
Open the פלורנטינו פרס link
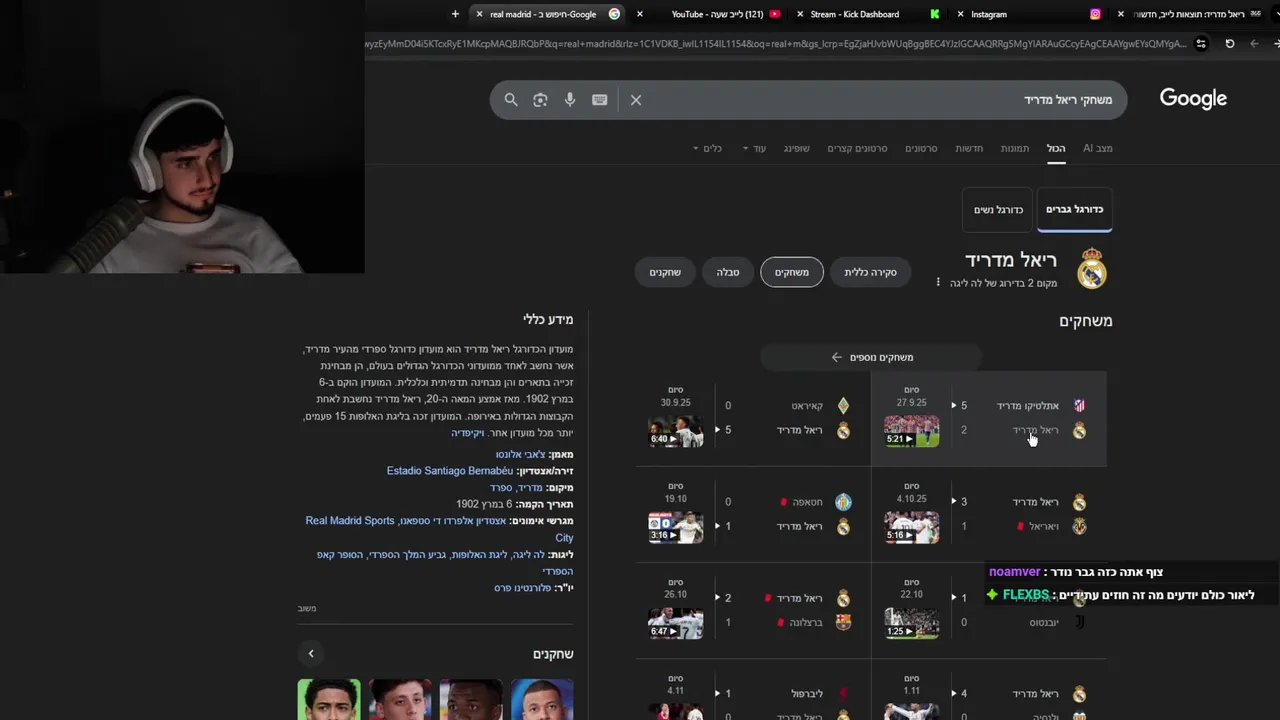click(524, 588)
